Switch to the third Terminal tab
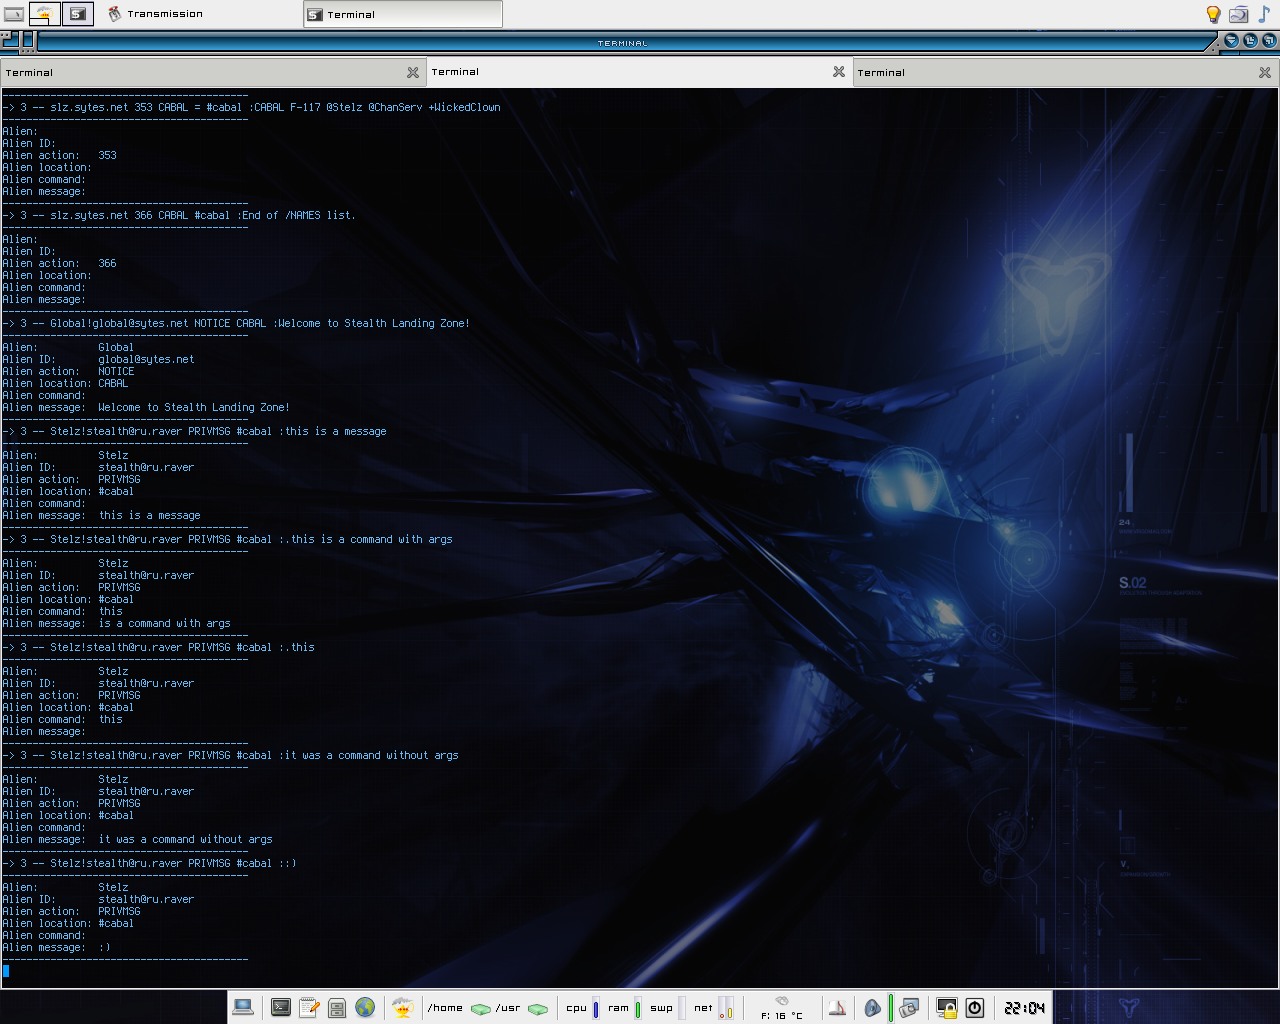Image resolution: width=1280 pixels, height=1024 pixels. (1050, 72)
